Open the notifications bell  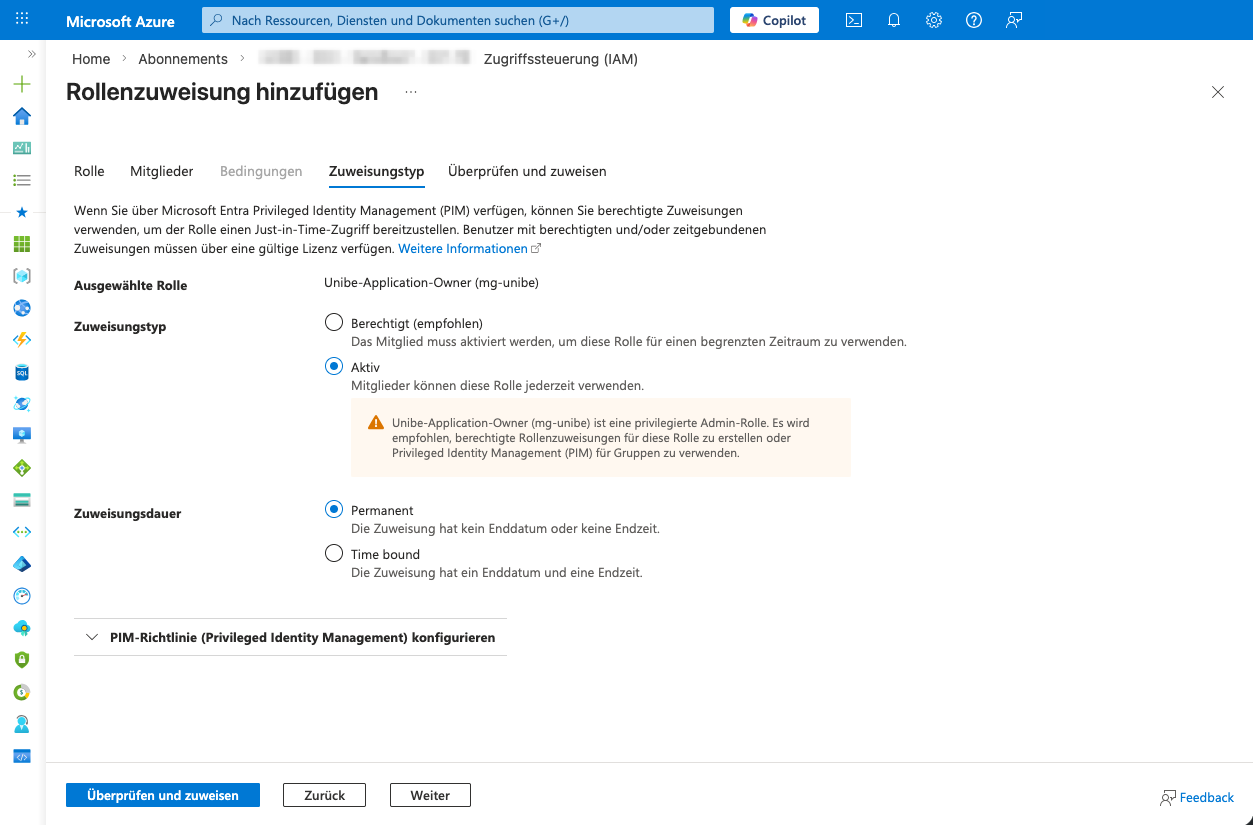(x=893, y=19)
